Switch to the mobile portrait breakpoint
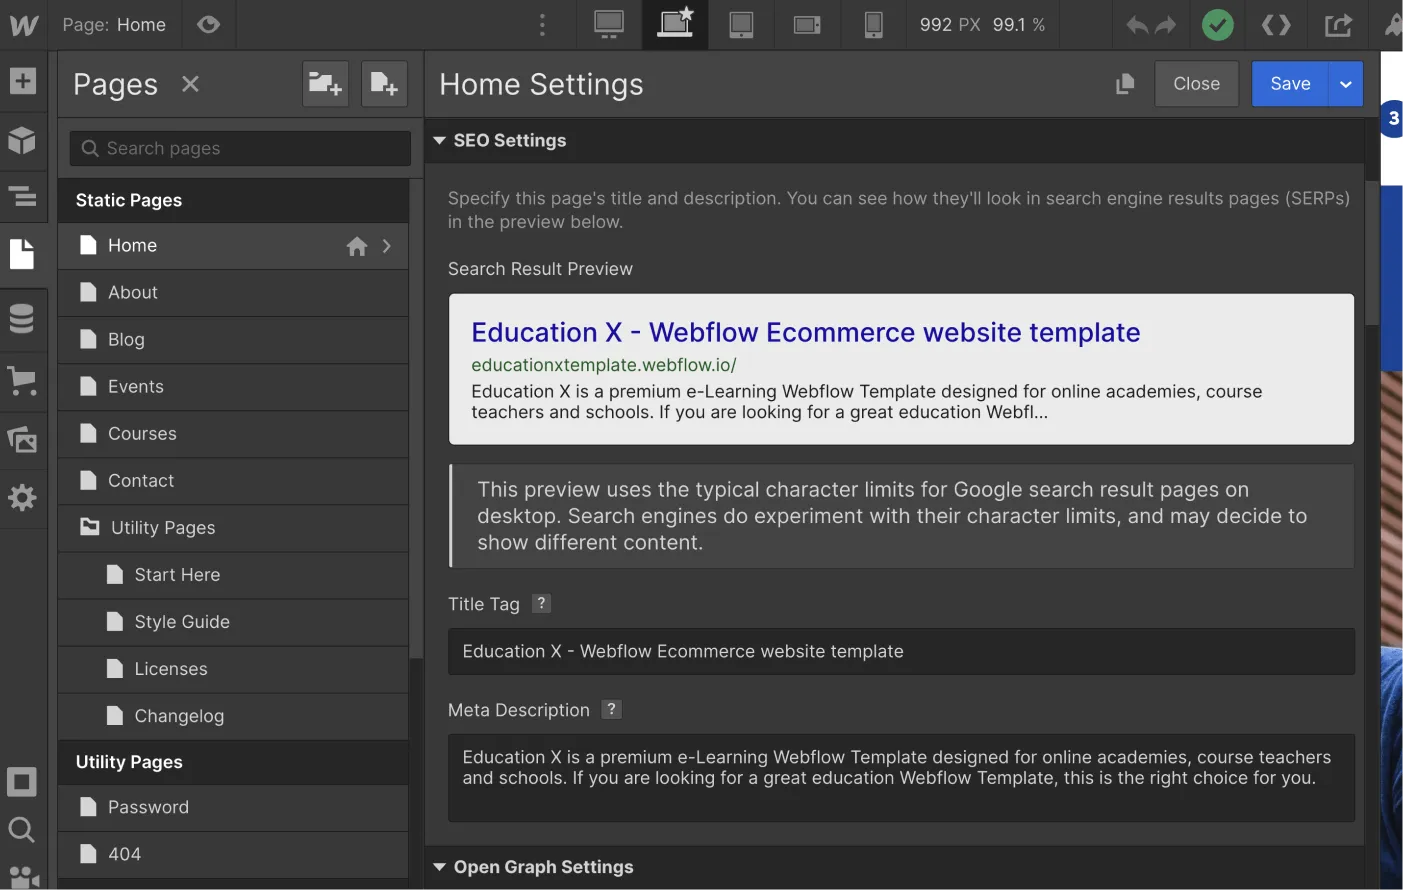 coord(873,25)
